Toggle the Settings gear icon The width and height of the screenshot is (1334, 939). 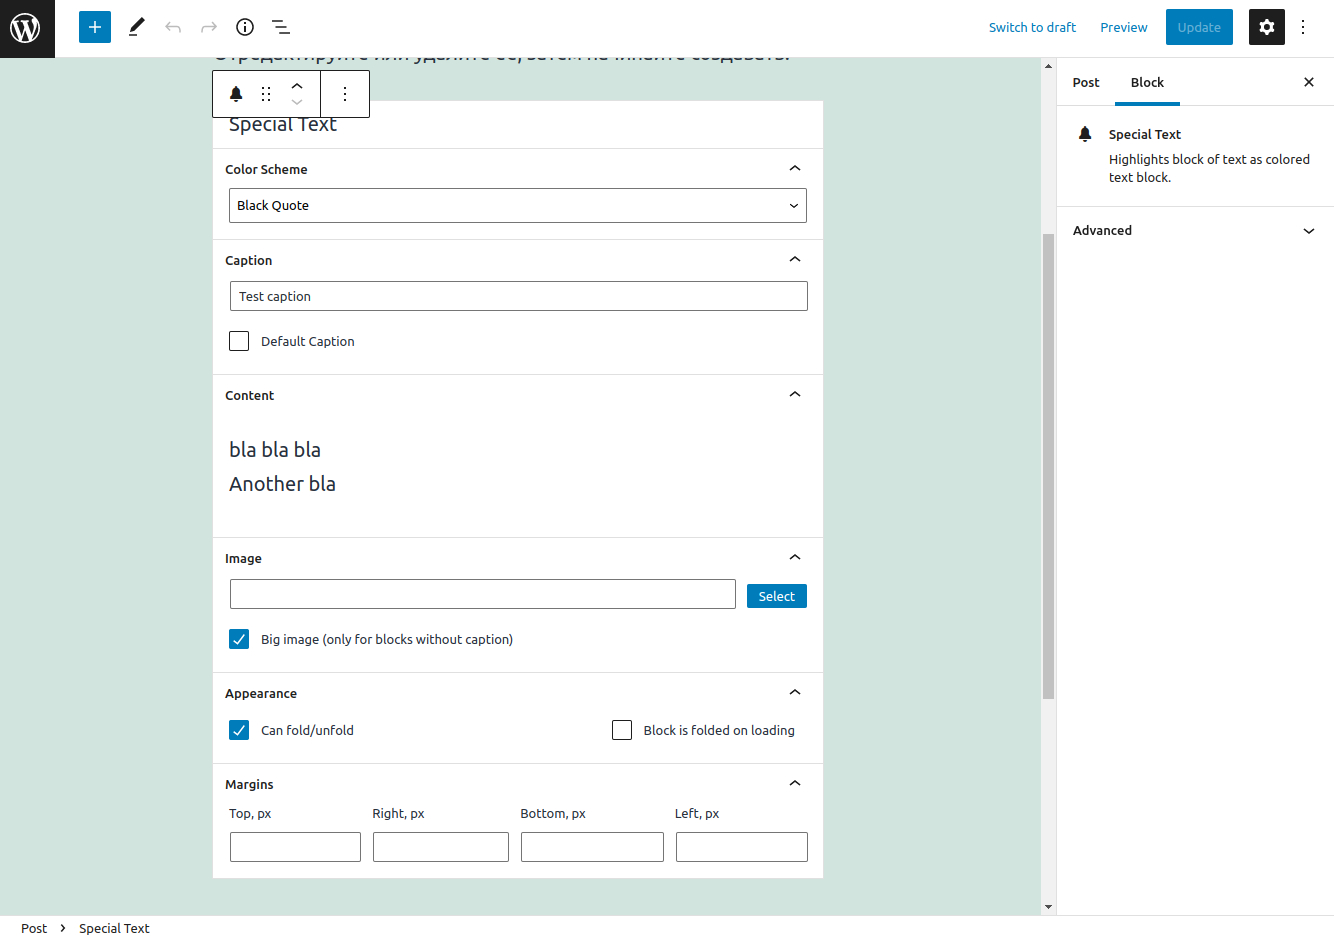[x=1266, y=27]
